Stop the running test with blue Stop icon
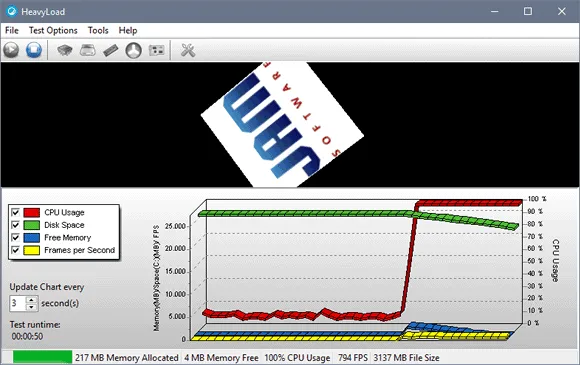580x365 pixels. [34, 50]
